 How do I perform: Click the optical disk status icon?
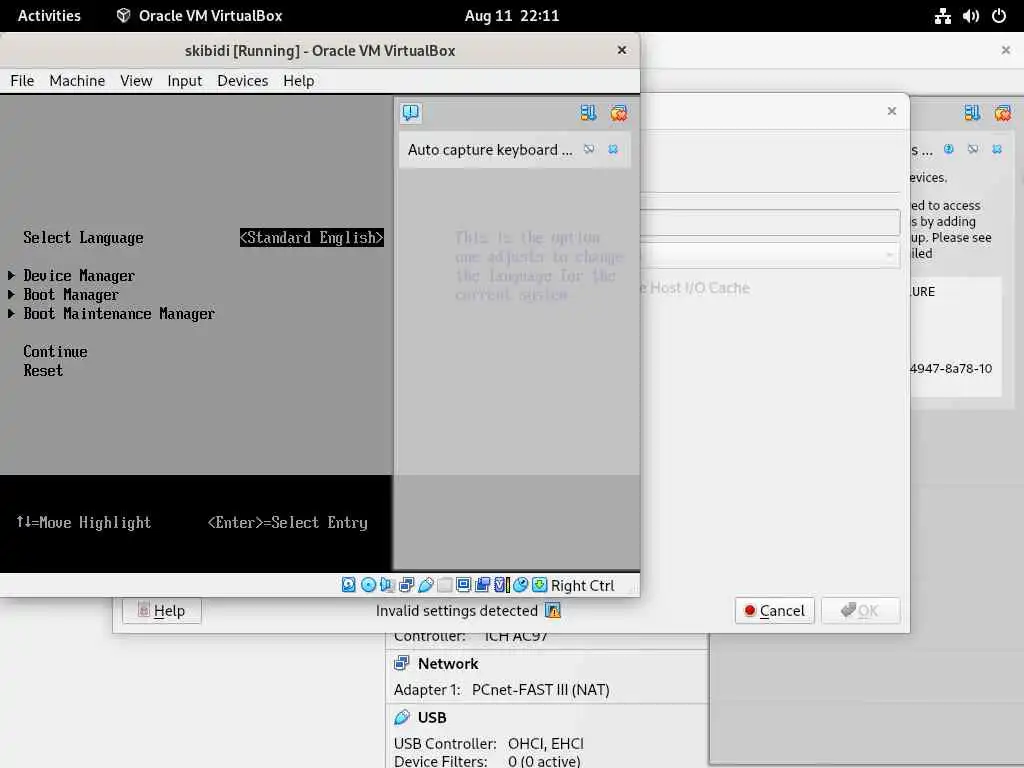coord(368,584)
